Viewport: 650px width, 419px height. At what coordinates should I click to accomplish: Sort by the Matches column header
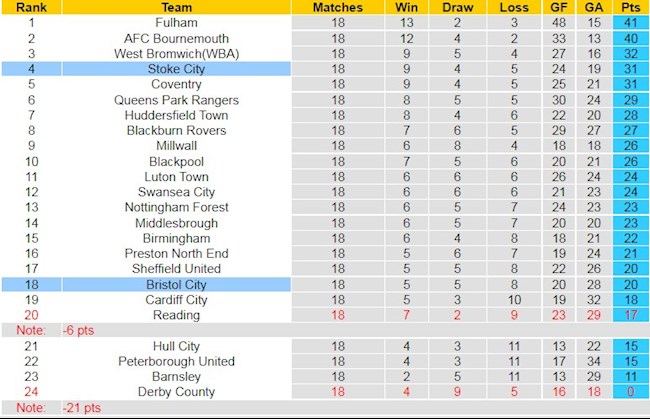(x=338, y=7)
